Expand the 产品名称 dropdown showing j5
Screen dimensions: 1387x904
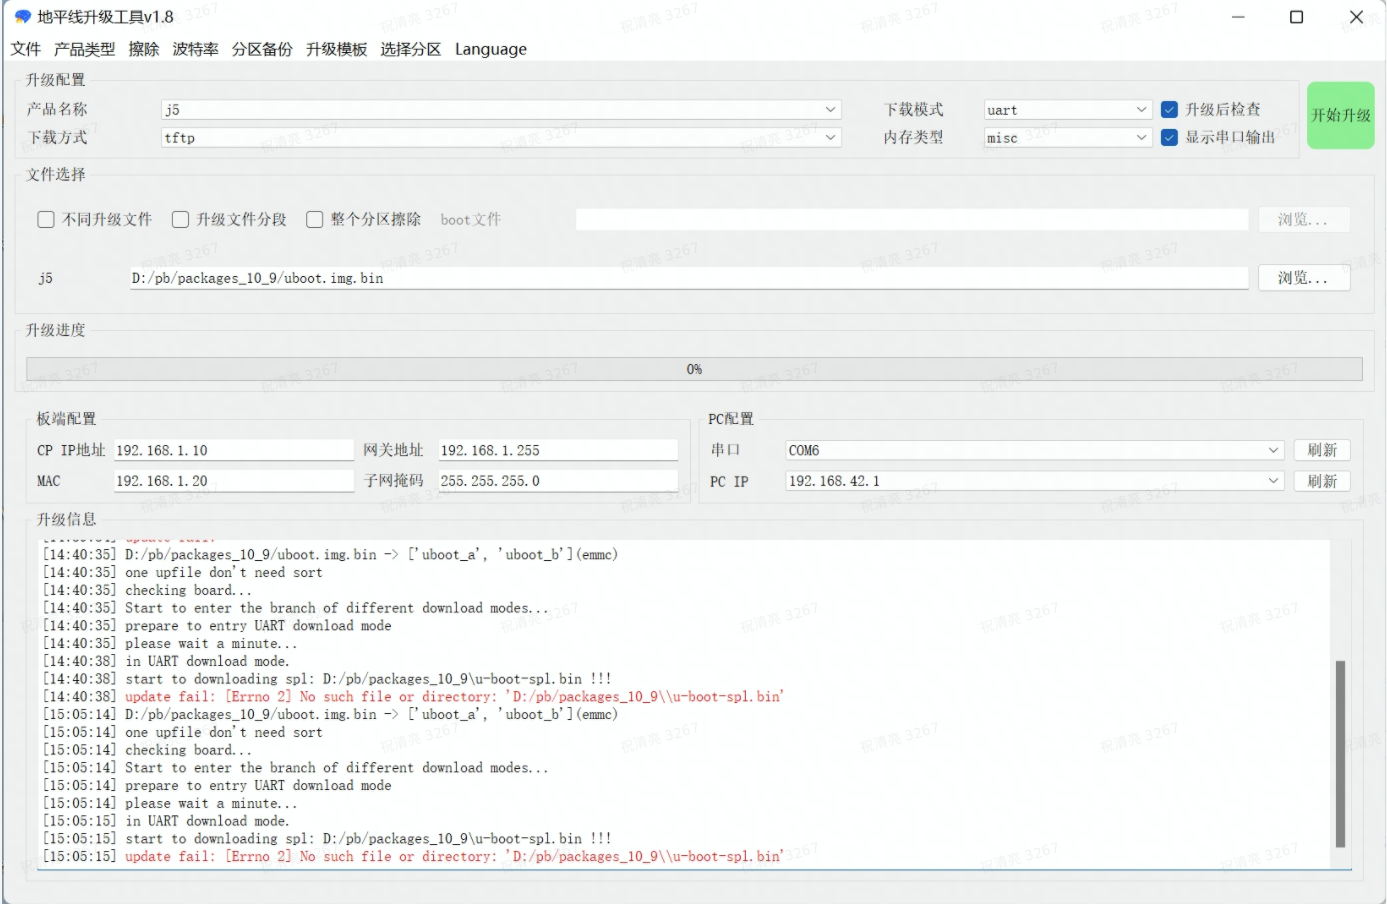830,109
